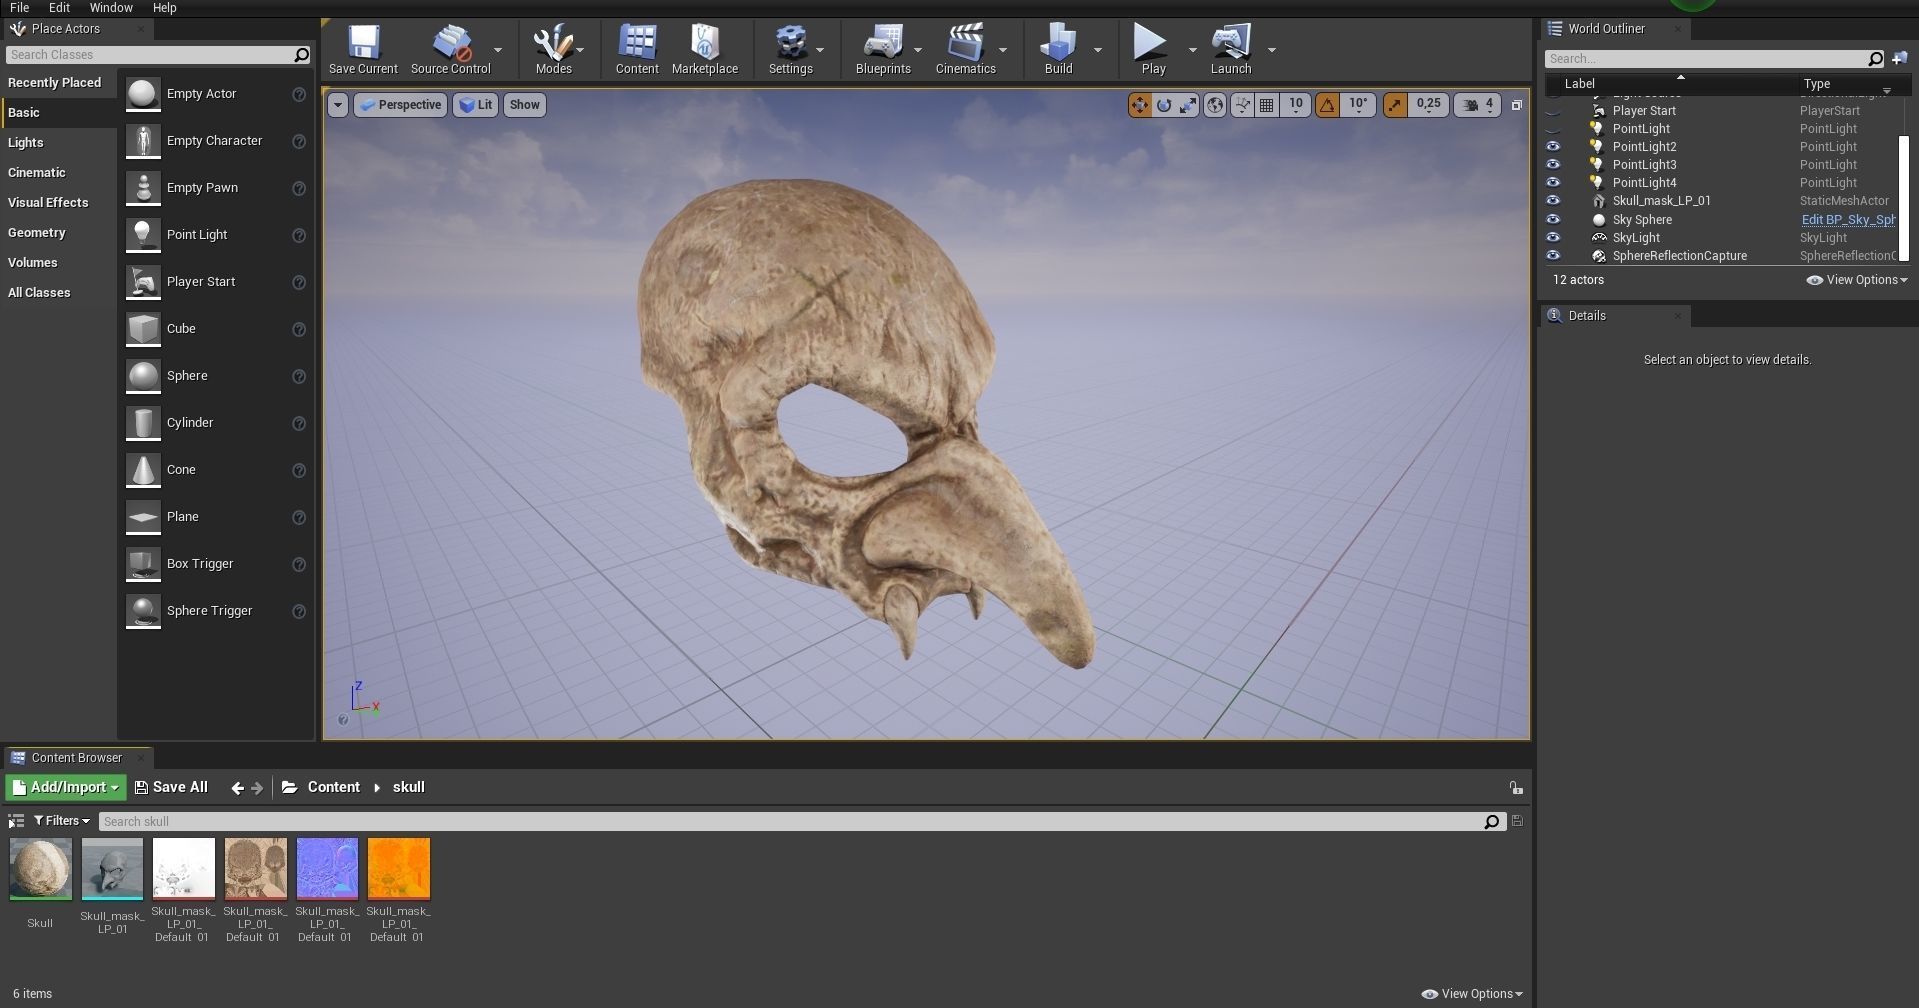This screenshot has width=1919, height=1008.
Task: Expand the Play options arrow
Action: point(1191,49)
